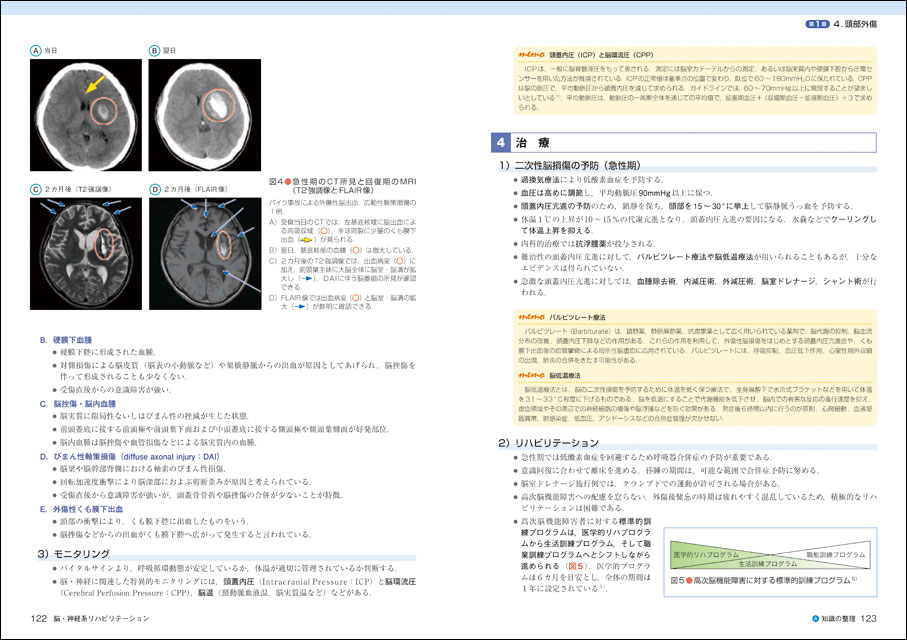The image size is (907, 640).
Task: Click the circled D label for FLAIR像
Action: click(155, 187)
